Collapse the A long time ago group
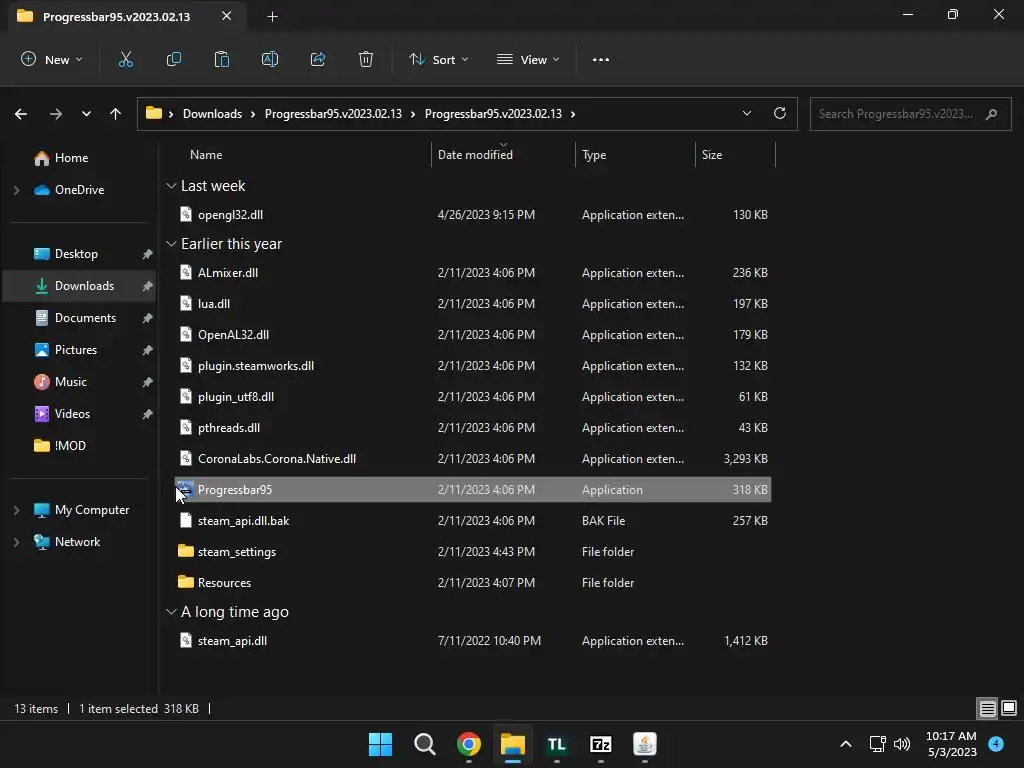 (171, 612)
